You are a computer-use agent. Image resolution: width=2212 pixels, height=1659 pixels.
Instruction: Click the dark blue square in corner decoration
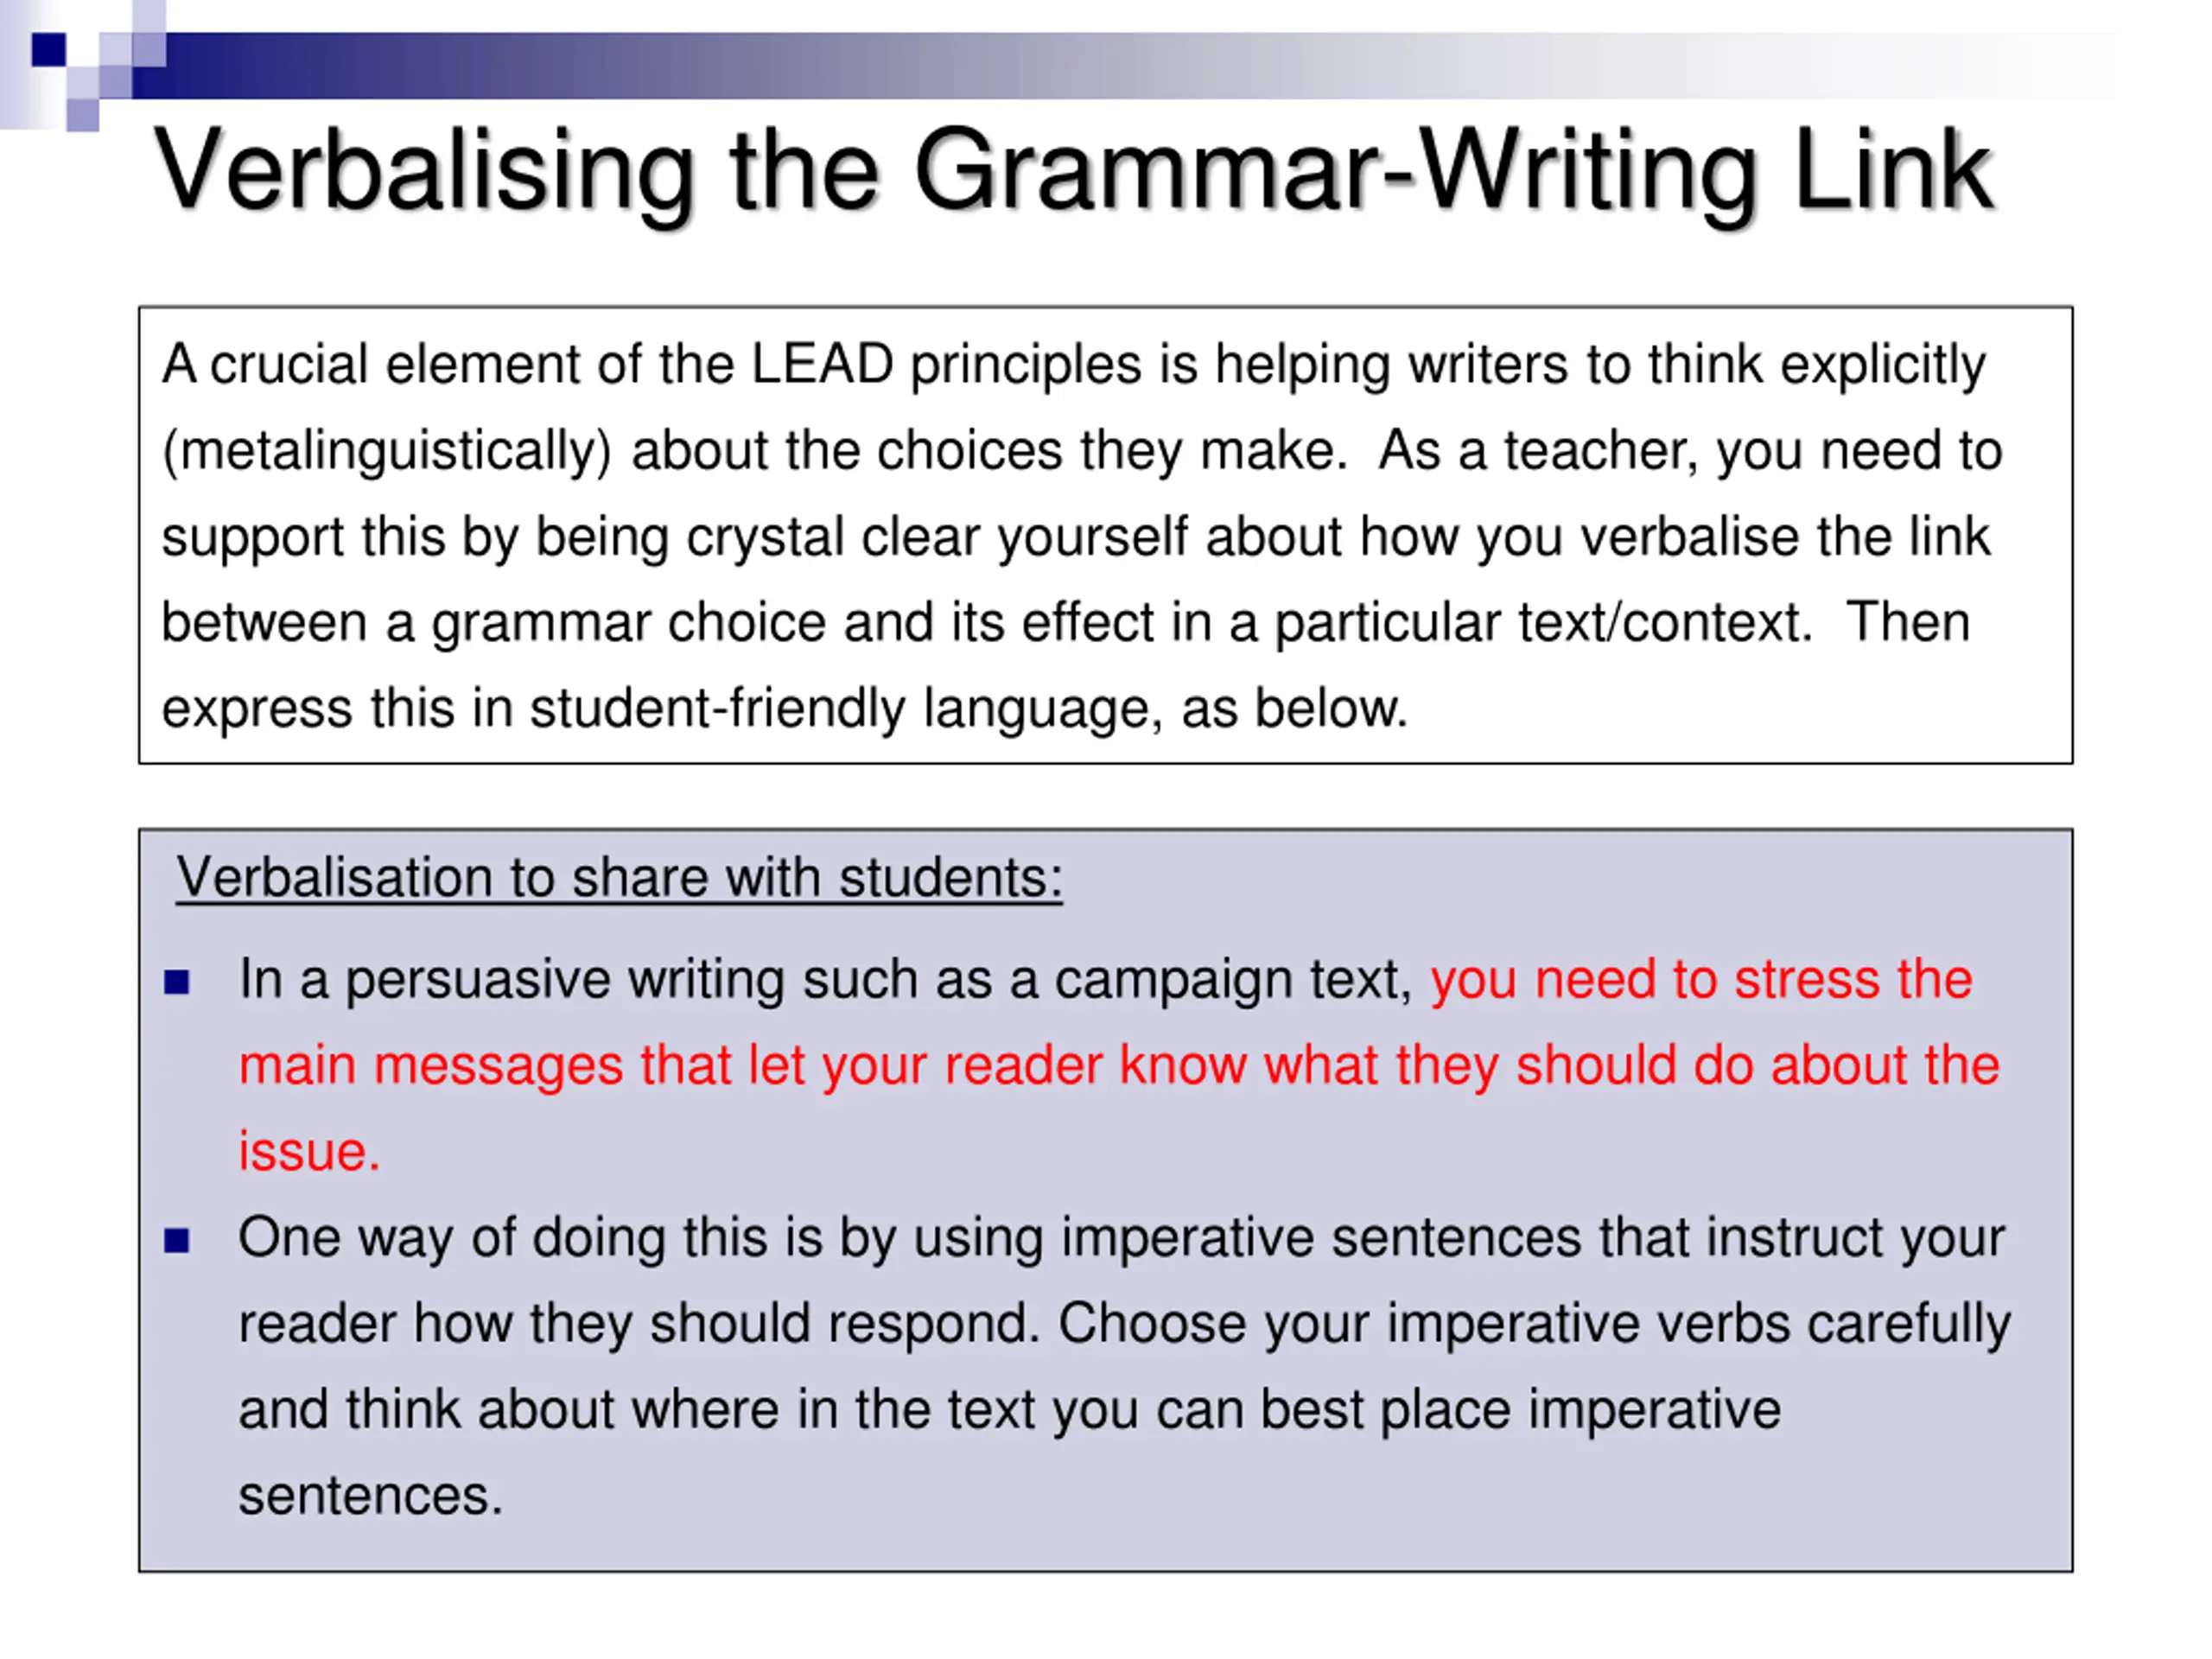point(48,49)
